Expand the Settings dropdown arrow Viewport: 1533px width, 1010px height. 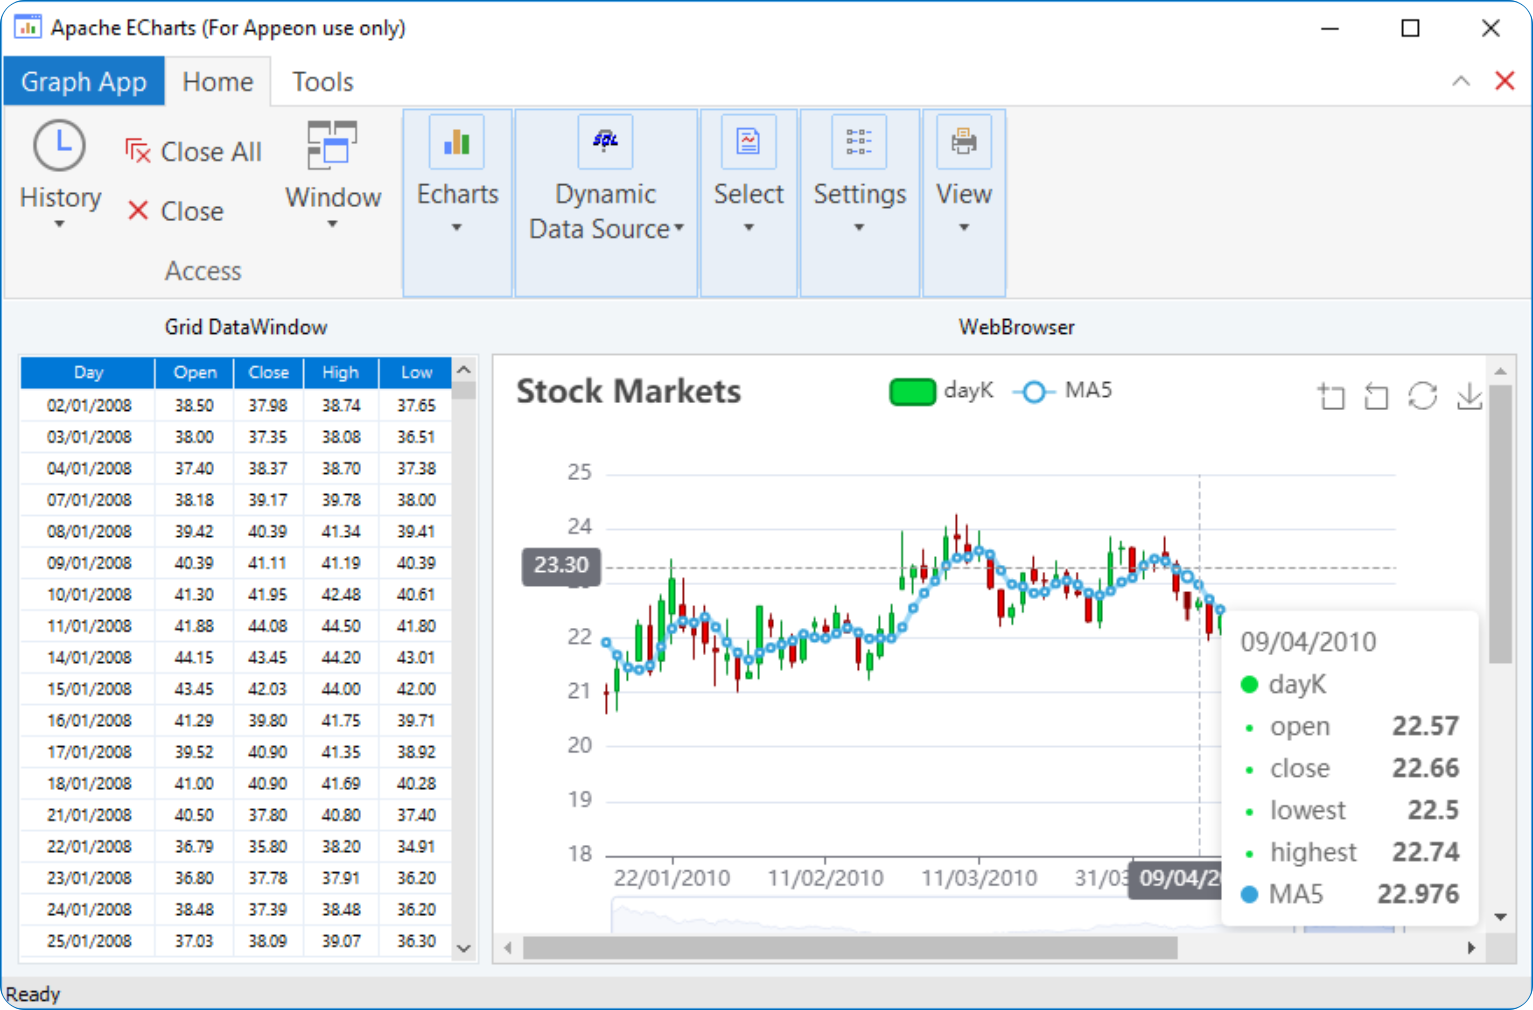pyautogui.click(x=859, y=228)
